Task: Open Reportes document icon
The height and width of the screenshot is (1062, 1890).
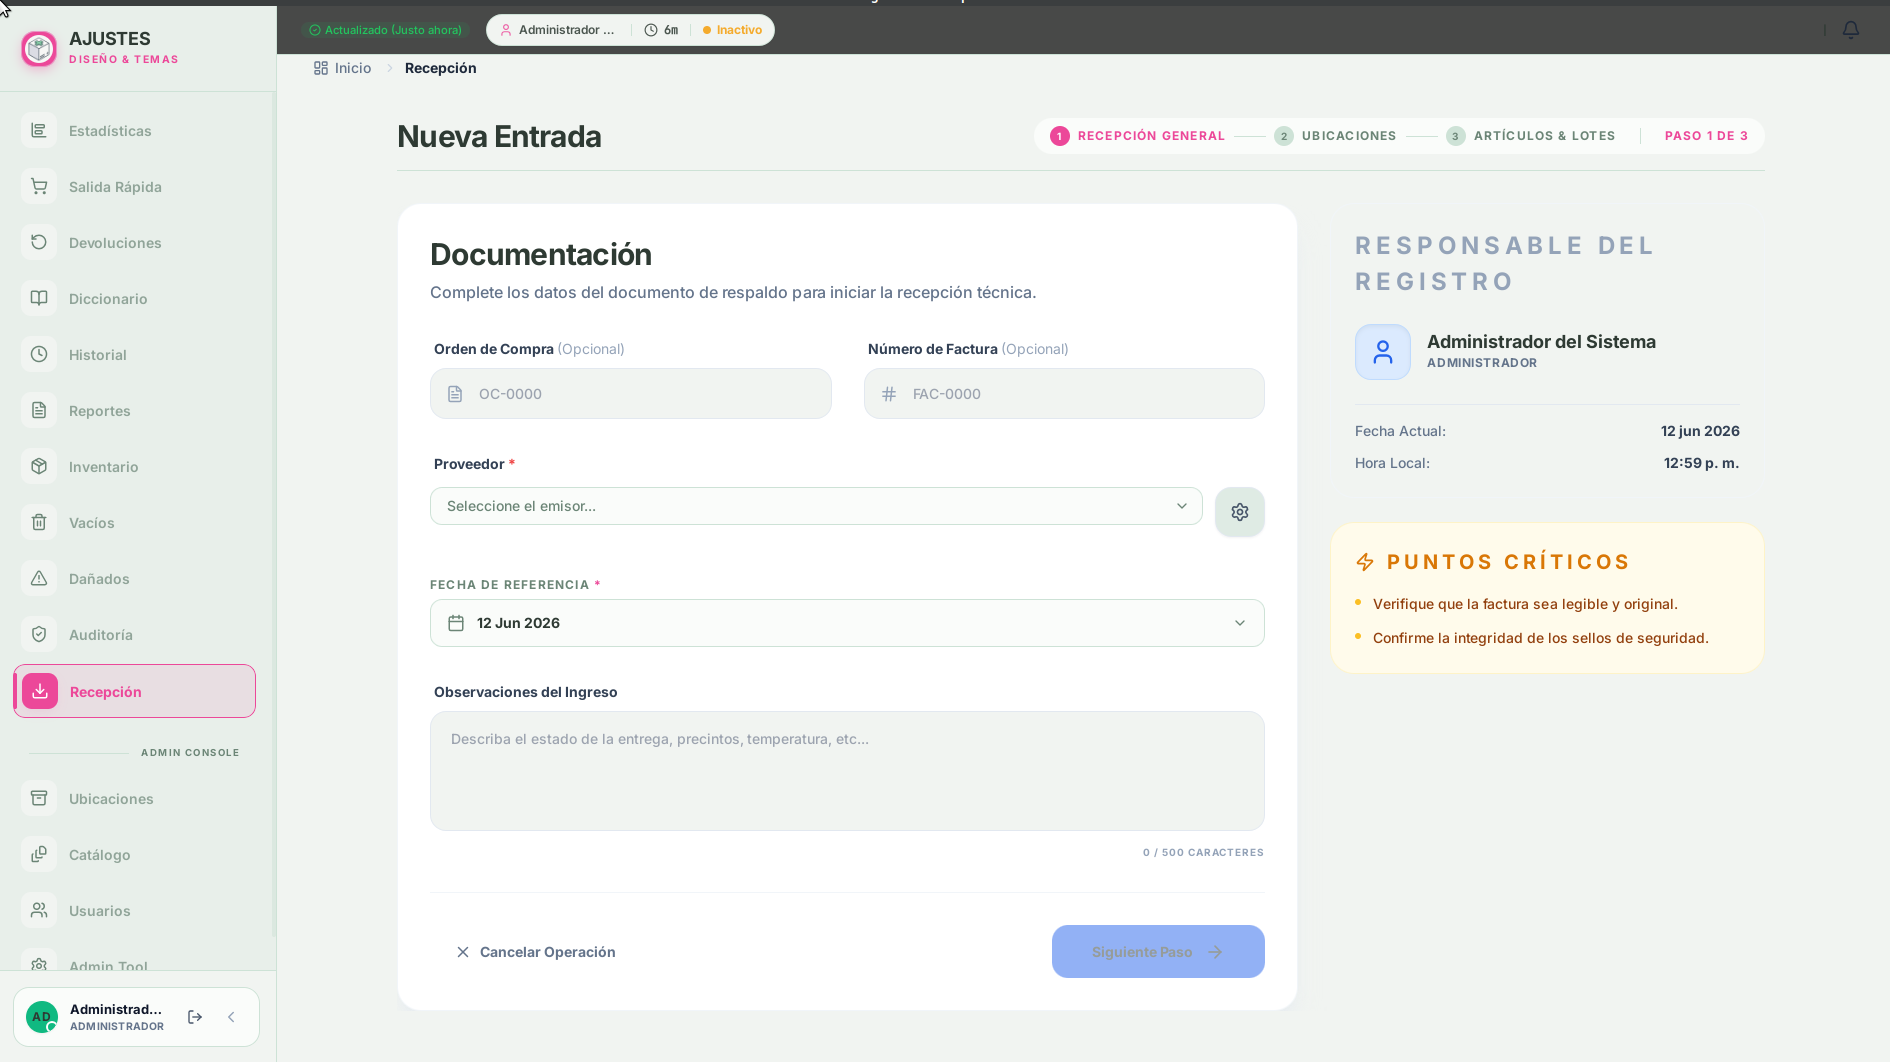Action: [x=39, y=411]
